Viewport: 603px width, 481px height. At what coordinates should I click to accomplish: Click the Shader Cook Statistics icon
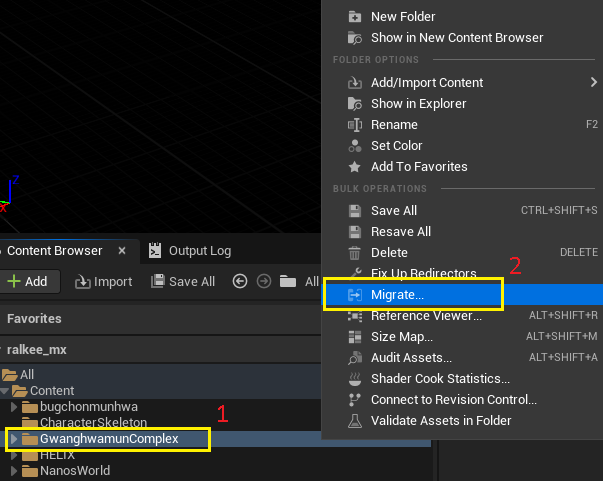(354, 379)
